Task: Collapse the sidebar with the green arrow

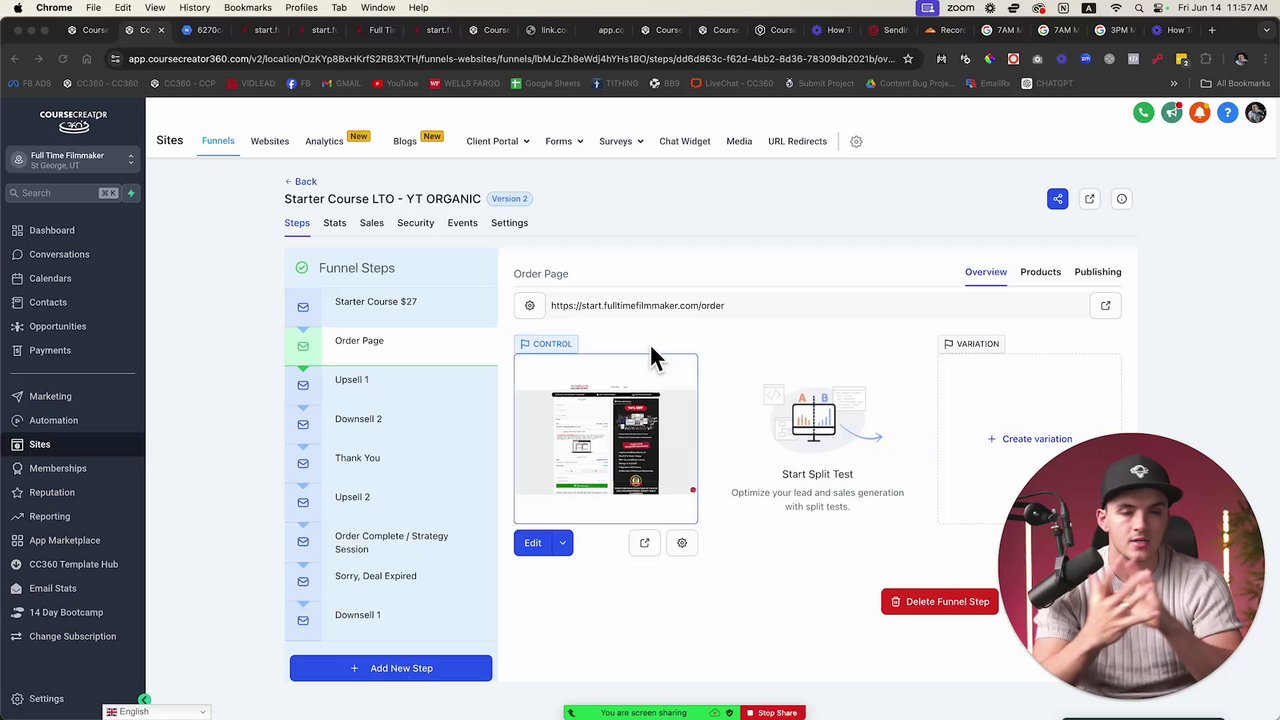Action: coord(144,700)
